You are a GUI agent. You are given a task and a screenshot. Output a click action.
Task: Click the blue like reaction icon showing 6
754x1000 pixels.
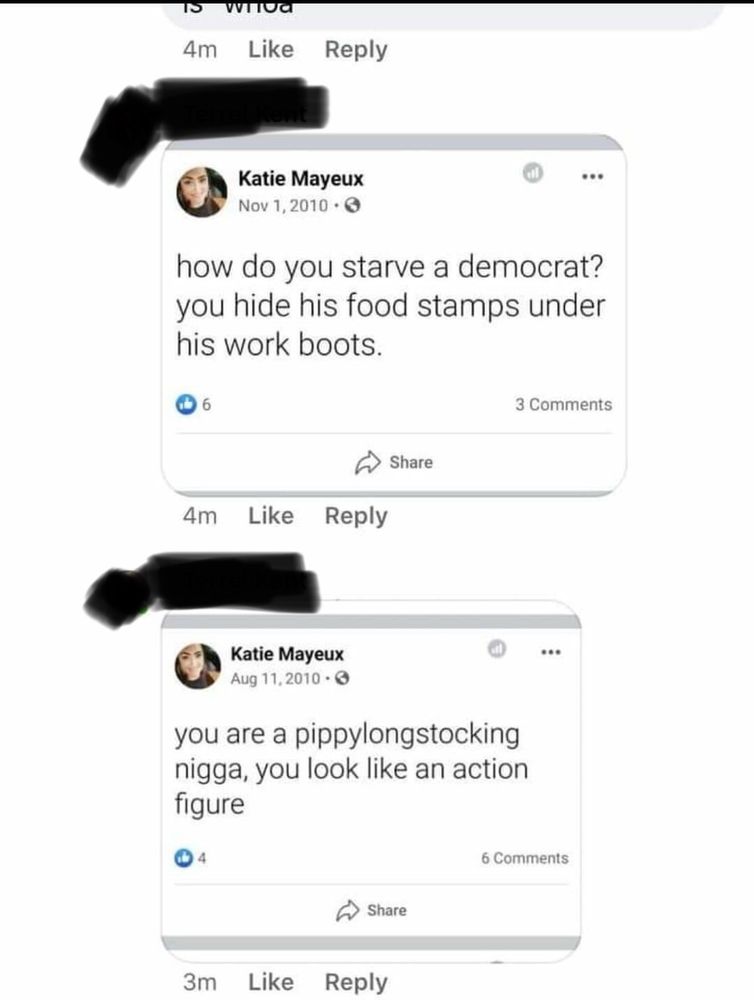(x=186, y=405)
